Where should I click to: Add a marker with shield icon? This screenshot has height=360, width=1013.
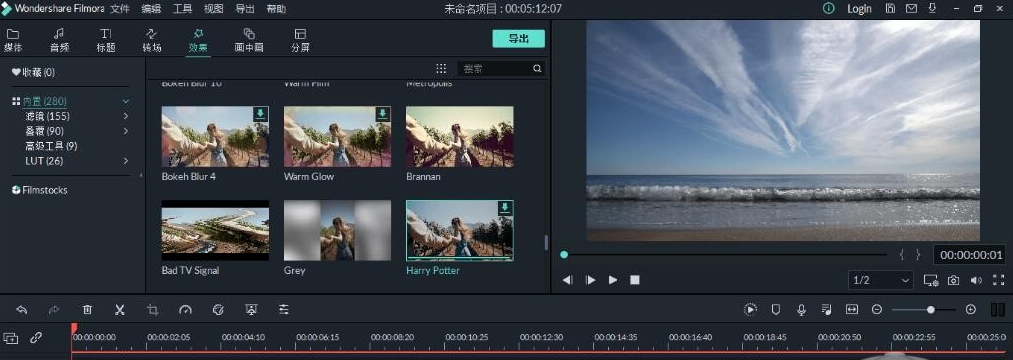[x=776, y=310]
